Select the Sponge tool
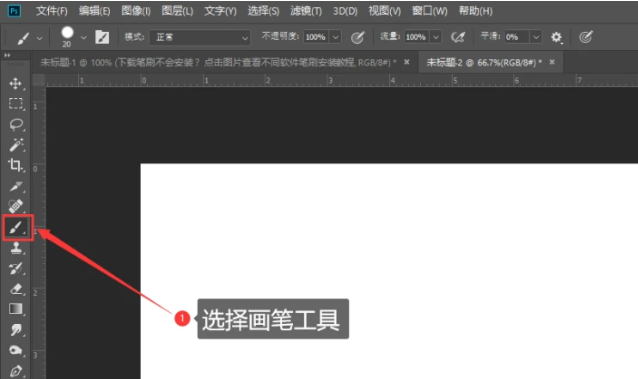The width and height of the screenshot is (638, 379). [15, 350]
